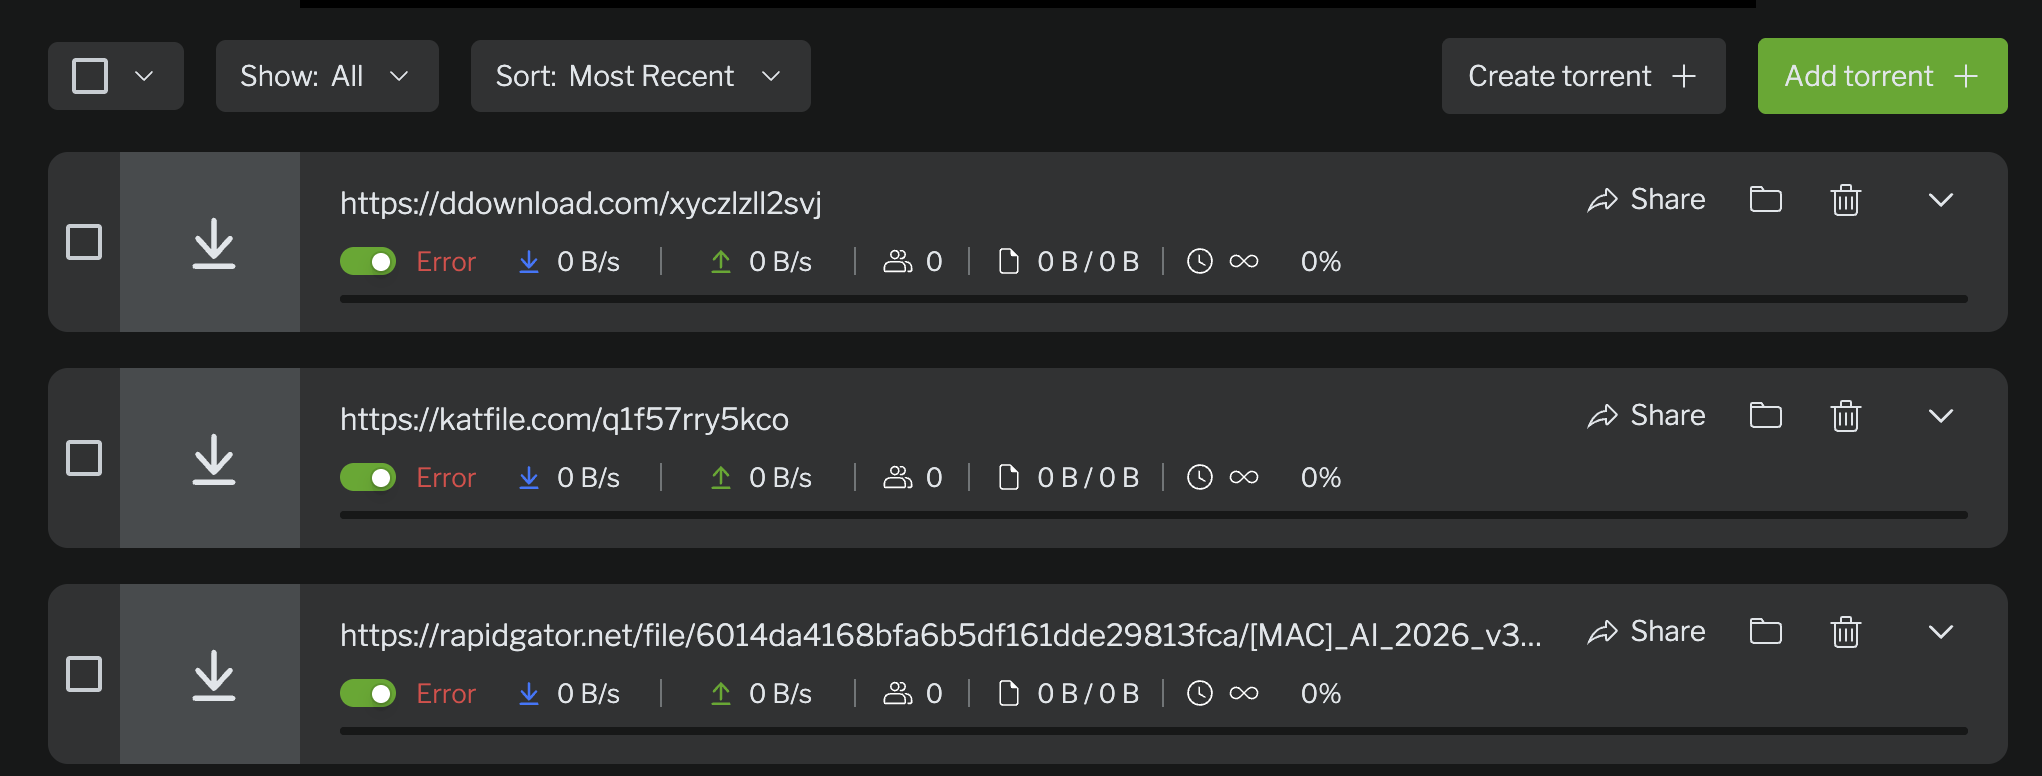Open folder icon for ddownload.com torrent
The width and height of the screenshot is (2042, 776).
coord(1765,200)
